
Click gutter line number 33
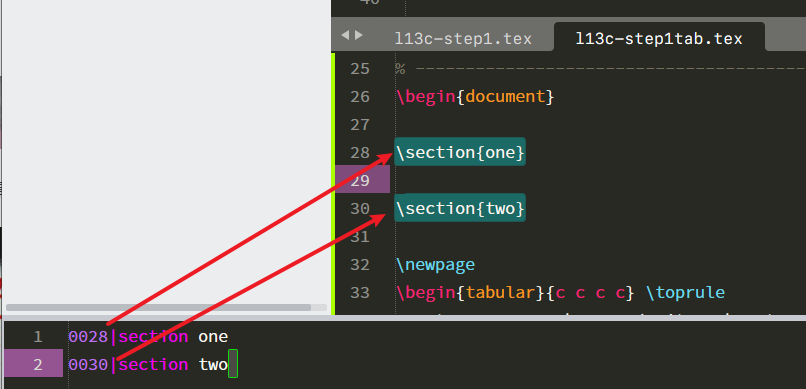[x=360, y=292]
